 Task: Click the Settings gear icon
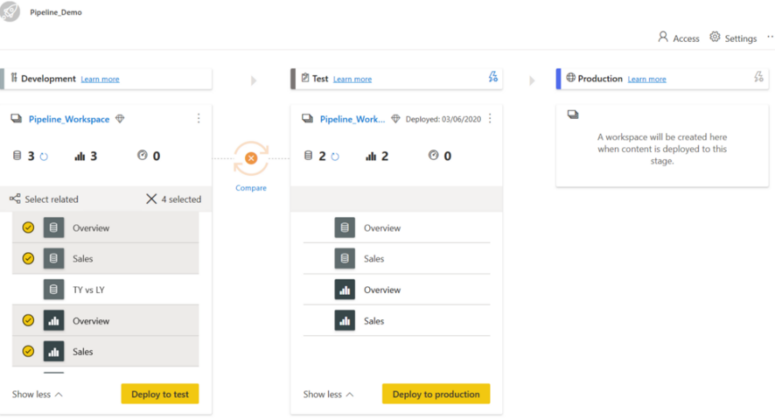715,37
